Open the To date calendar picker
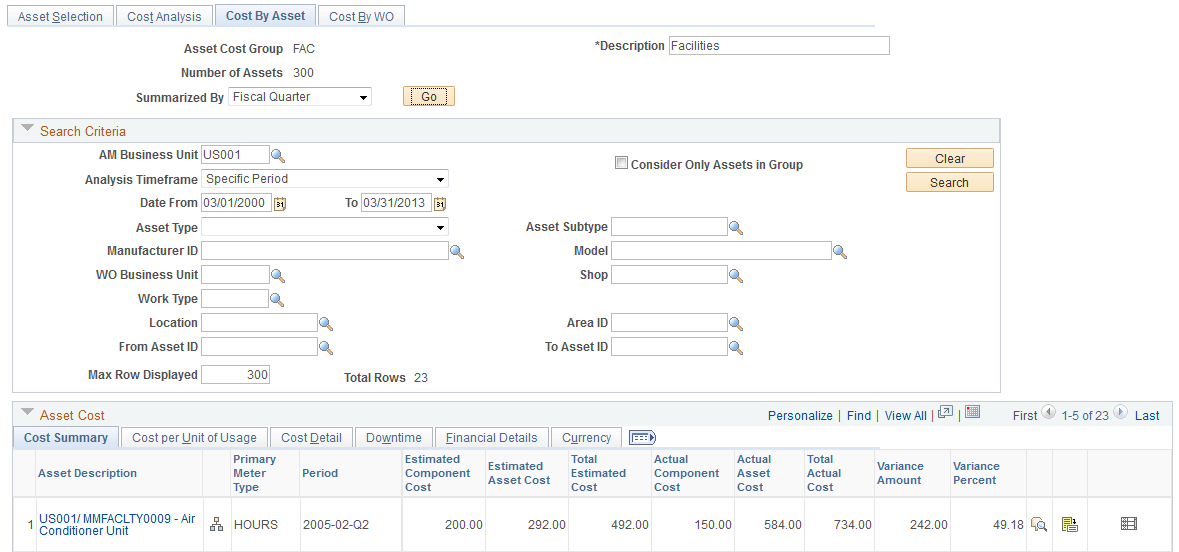 [441, 203]
